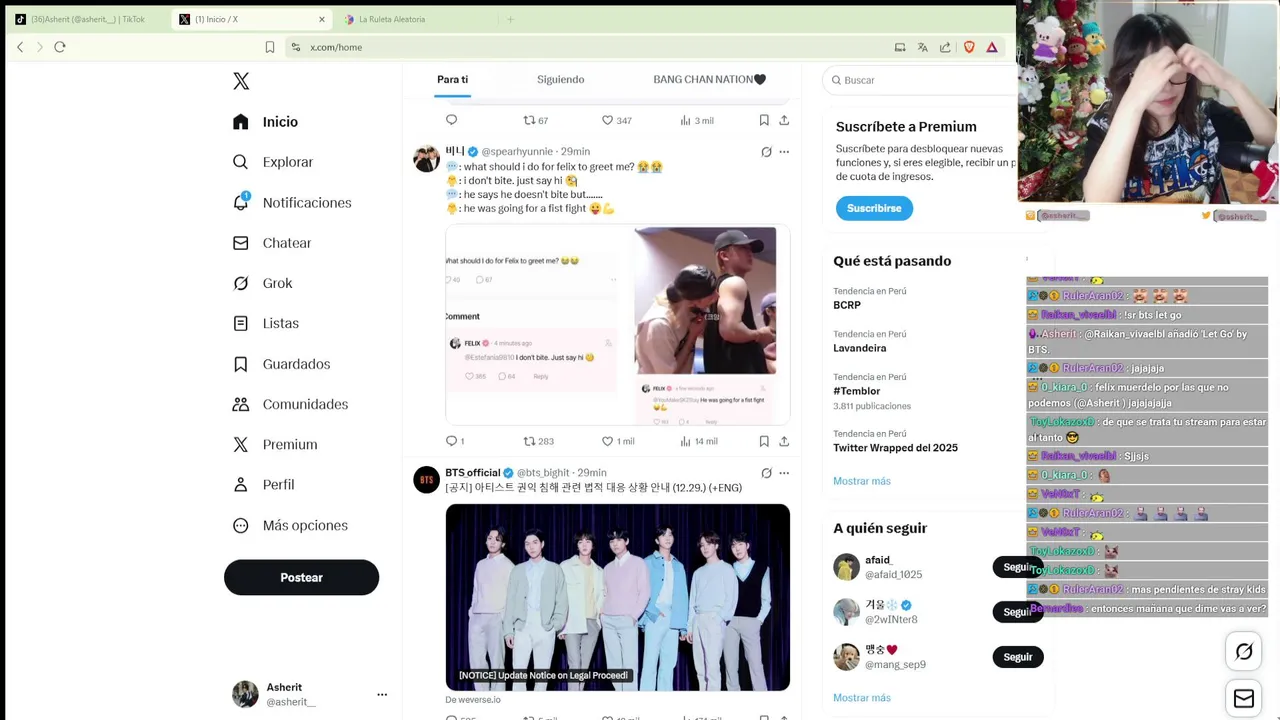
Task: Close the Inicio / X browser tab
Action: click(x=322, y=19)
